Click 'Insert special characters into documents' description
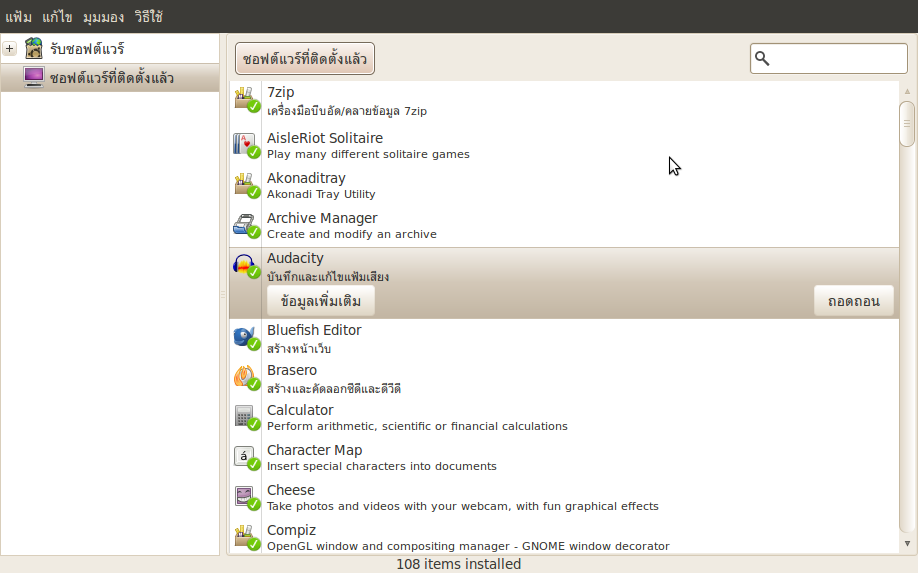918x573 pixels. pos(382,466)
